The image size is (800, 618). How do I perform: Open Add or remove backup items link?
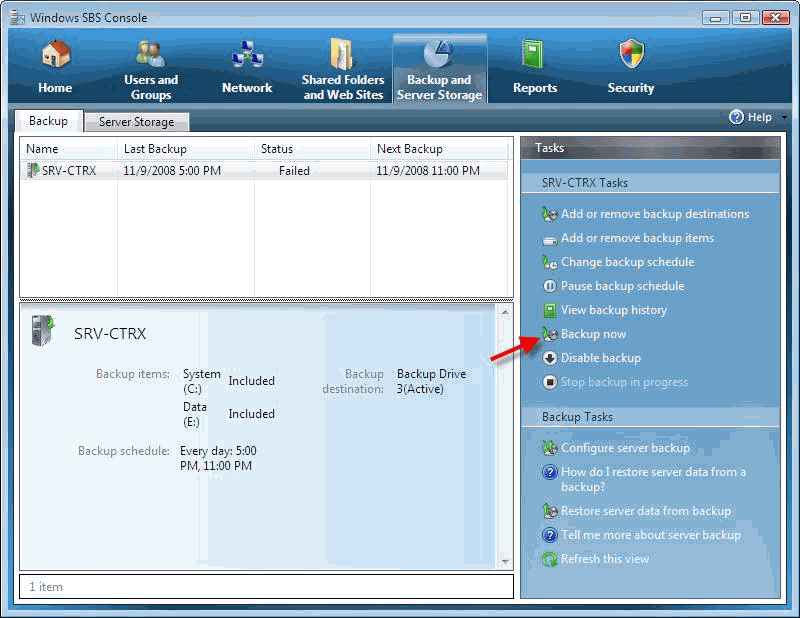pos(637,238)
